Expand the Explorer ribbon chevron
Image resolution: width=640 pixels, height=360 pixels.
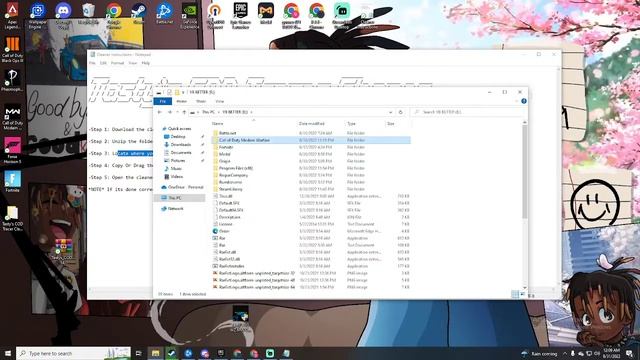click(516, 101)
